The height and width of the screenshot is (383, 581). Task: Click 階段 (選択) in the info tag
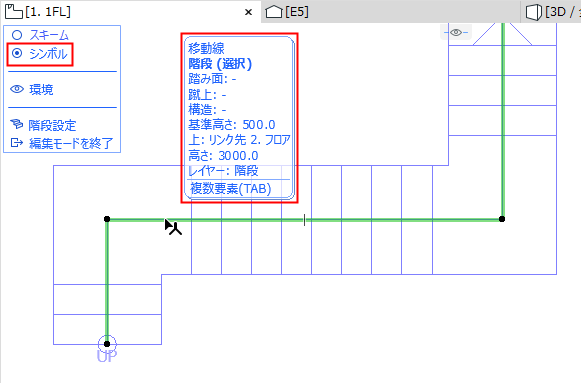(x=220, y=64)
